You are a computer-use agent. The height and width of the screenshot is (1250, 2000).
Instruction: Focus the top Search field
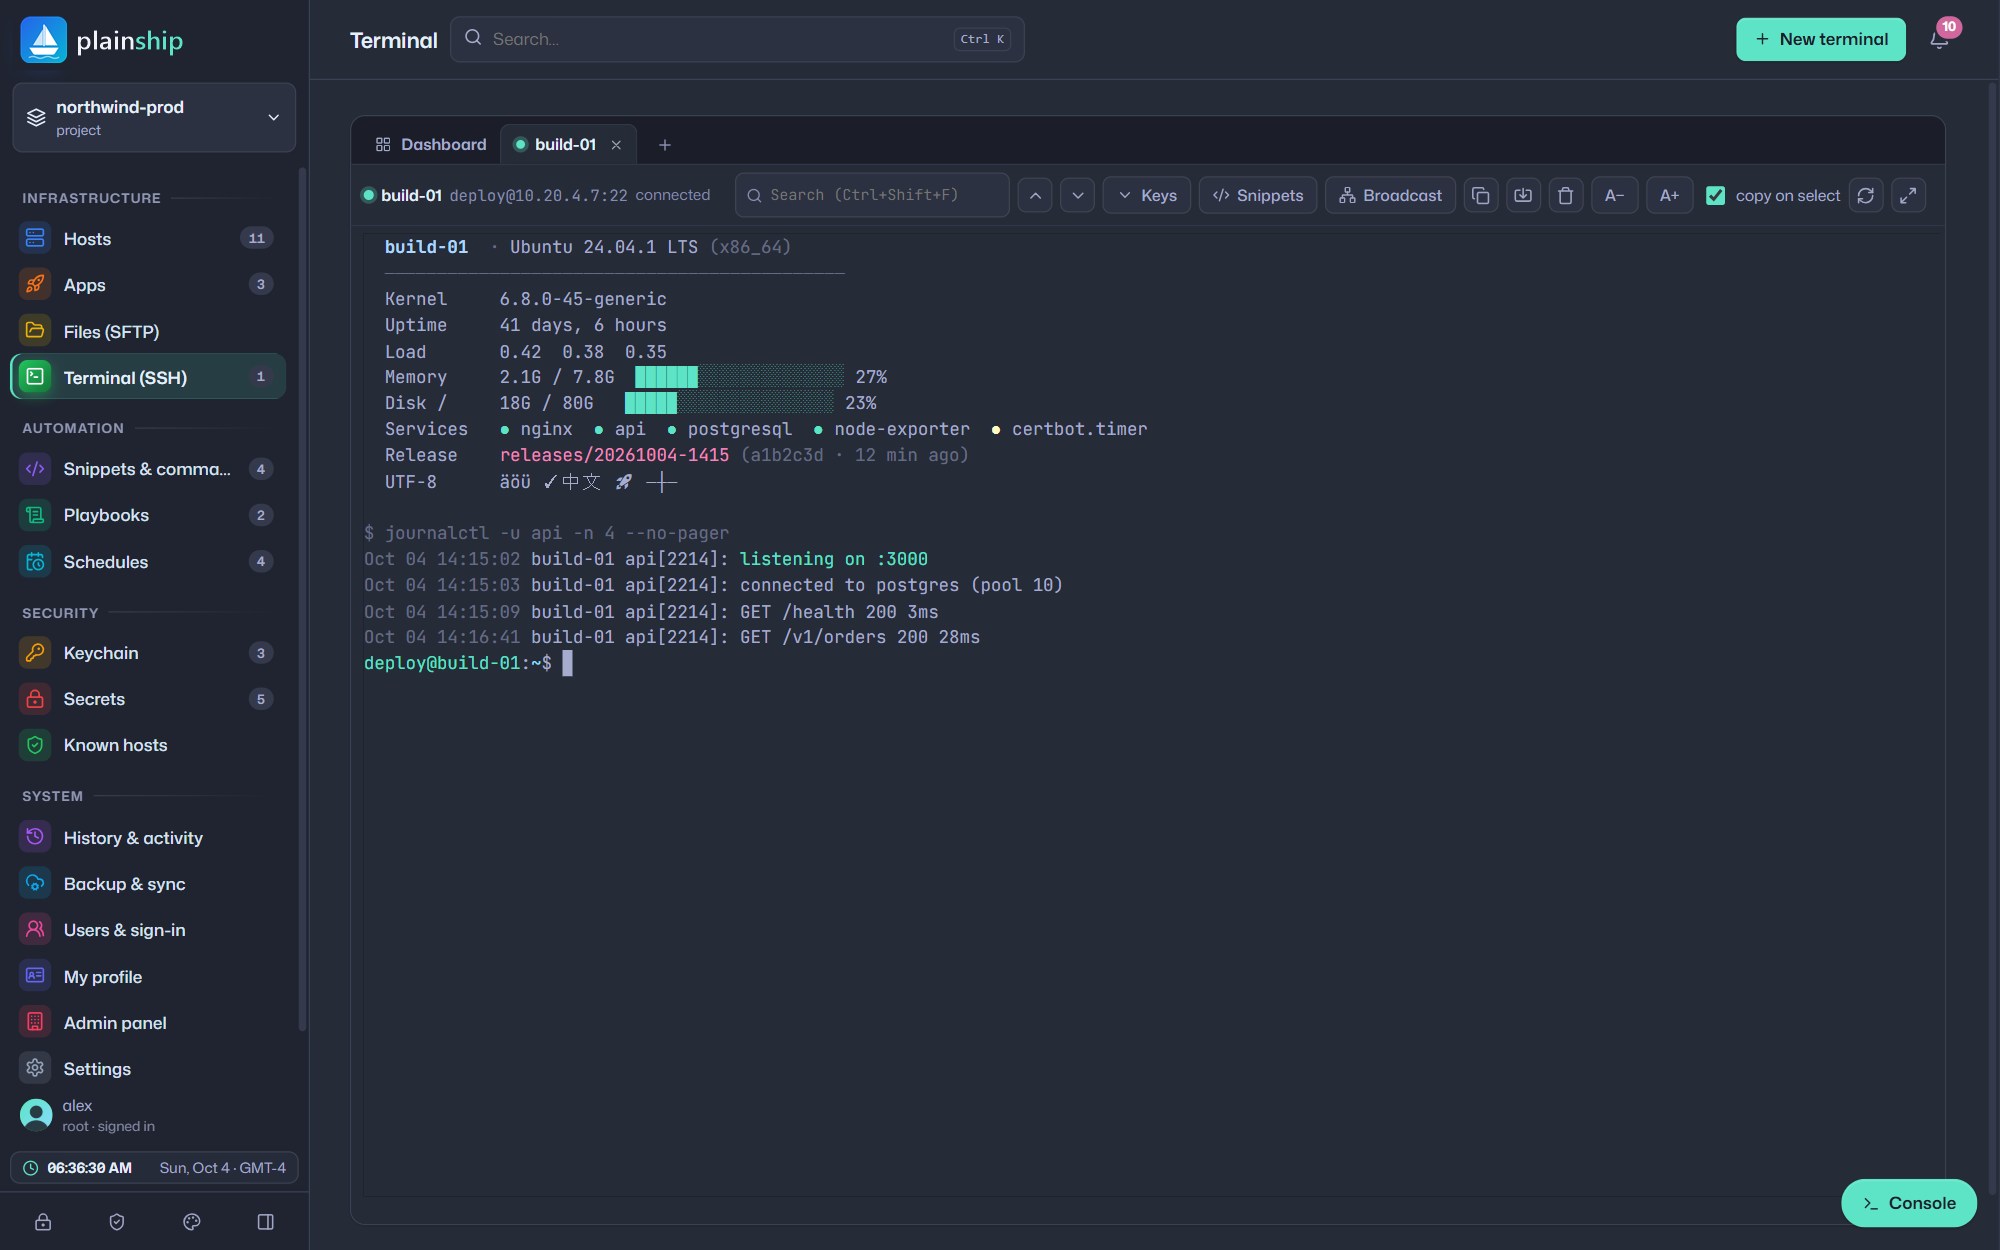point(737,39)
